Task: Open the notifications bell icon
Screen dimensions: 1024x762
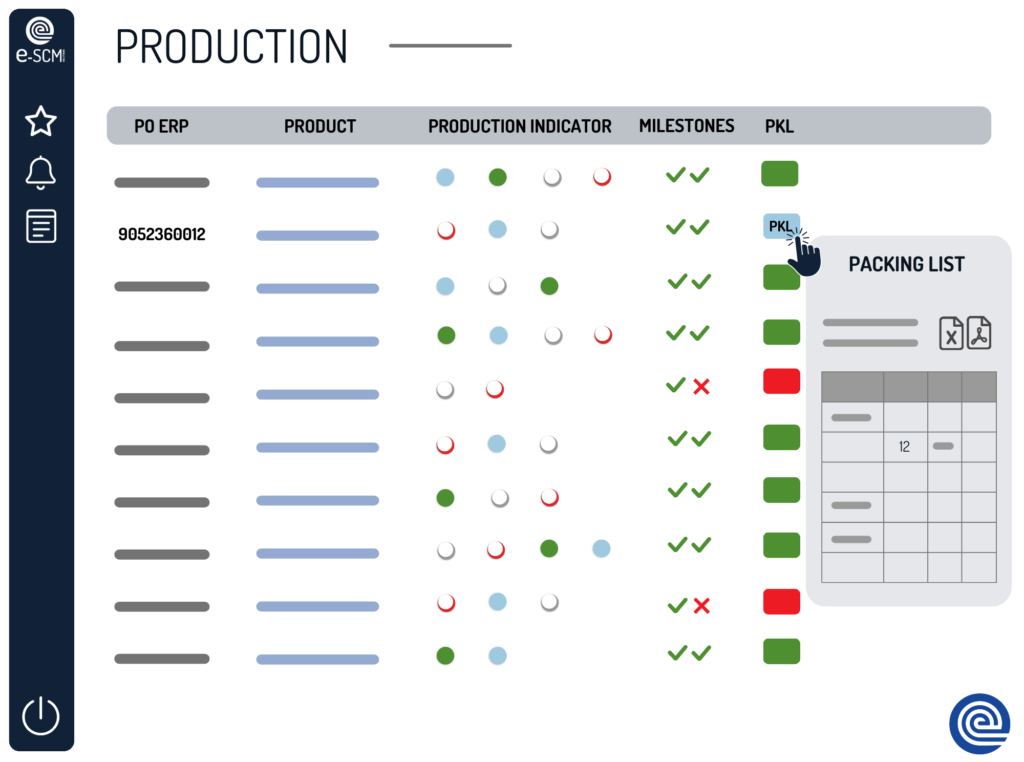Action: coord(40,173)
